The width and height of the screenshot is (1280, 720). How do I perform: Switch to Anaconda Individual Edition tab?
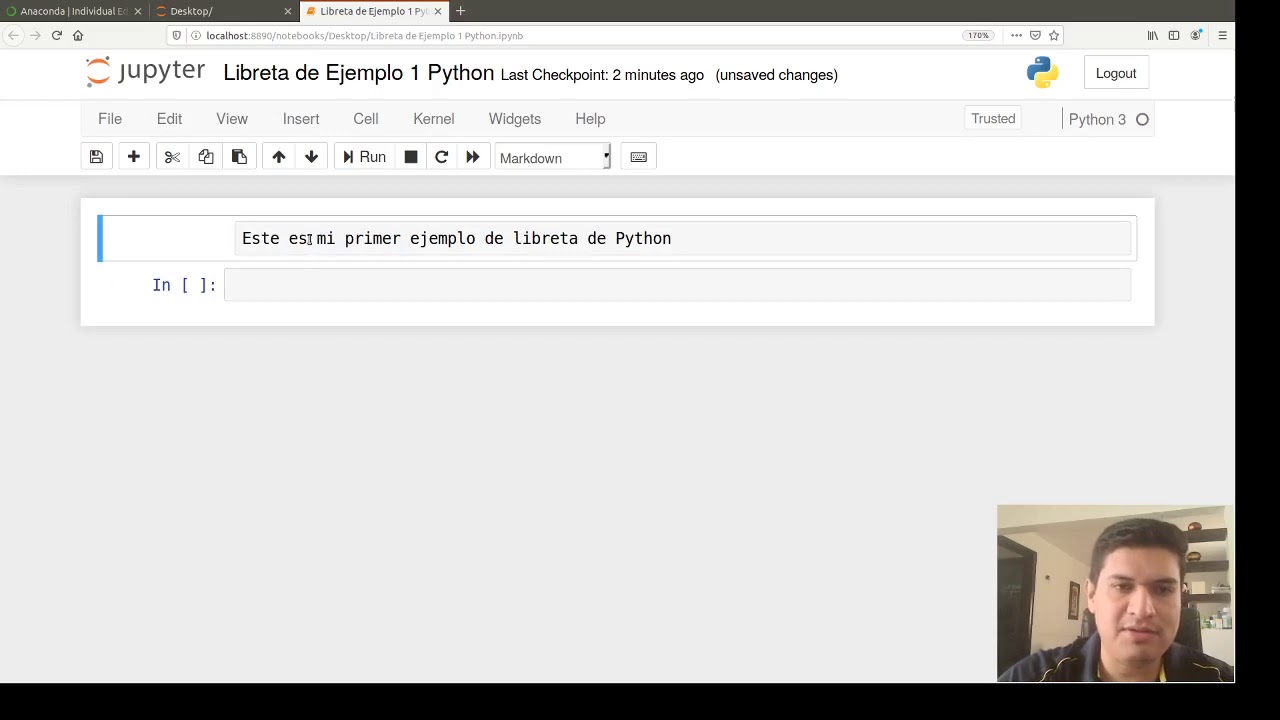tap(72, 11)
